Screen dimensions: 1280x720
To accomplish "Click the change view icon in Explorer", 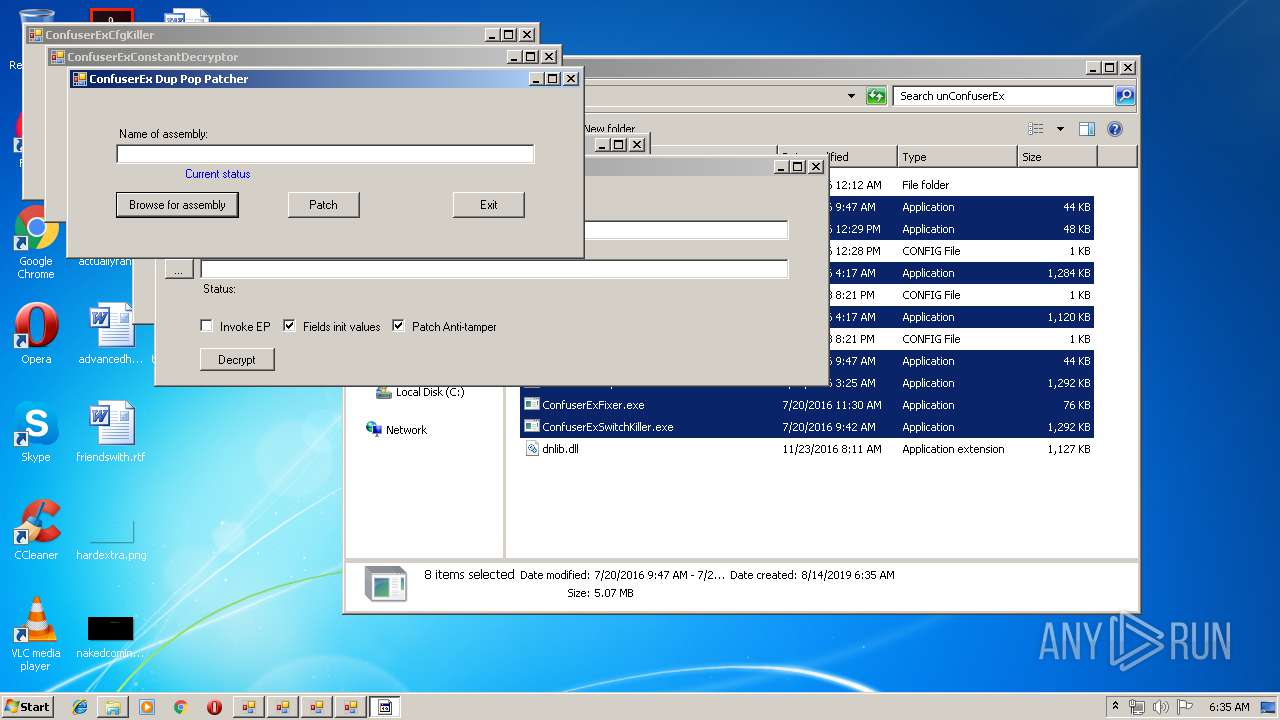I will [x=1036, y=129].
